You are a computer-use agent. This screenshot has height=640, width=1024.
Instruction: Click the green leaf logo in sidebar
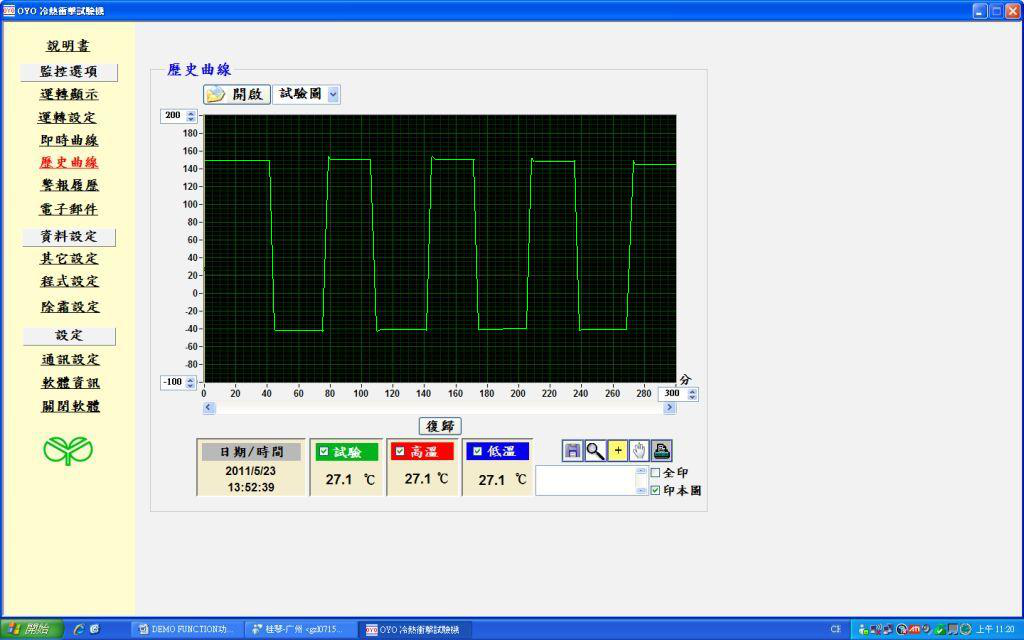(68, 450)
